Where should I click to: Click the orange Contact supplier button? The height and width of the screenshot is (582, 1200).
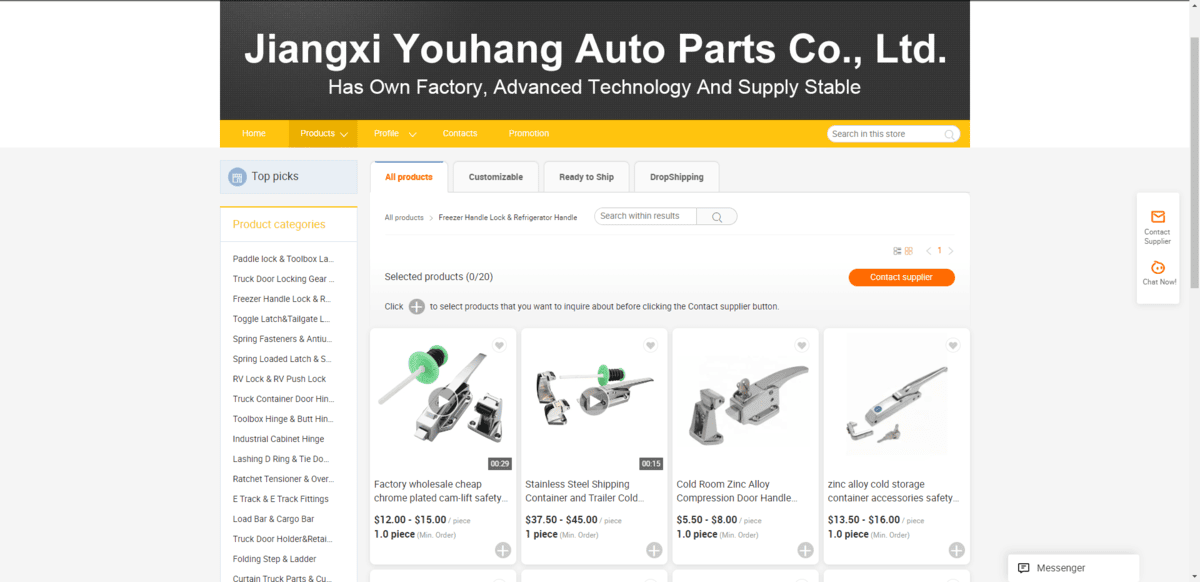(901, 277)
